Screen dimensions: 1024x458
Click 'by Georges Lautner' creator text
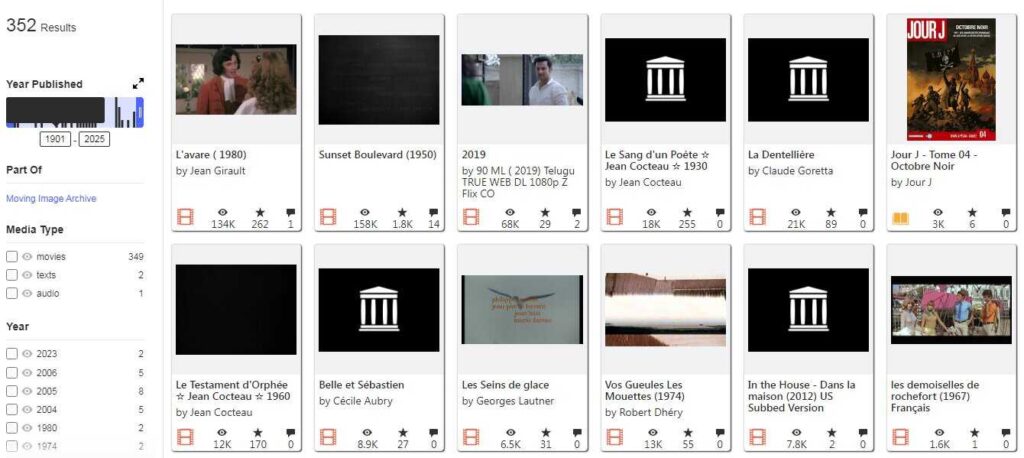coord(507,401)
